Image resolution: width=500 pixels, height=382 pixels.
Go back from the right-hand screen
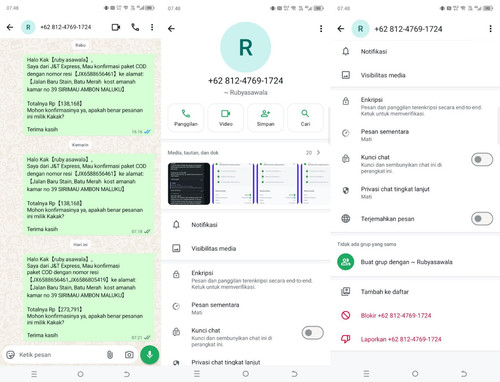coord(341,29)
